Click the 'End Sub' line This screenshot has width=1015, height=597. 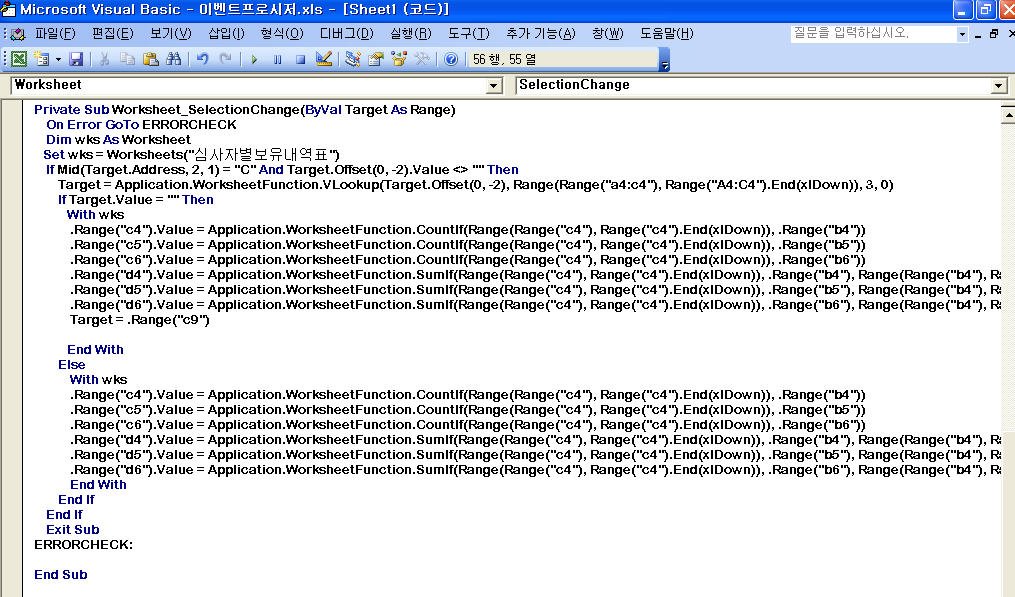pos(61,575)
